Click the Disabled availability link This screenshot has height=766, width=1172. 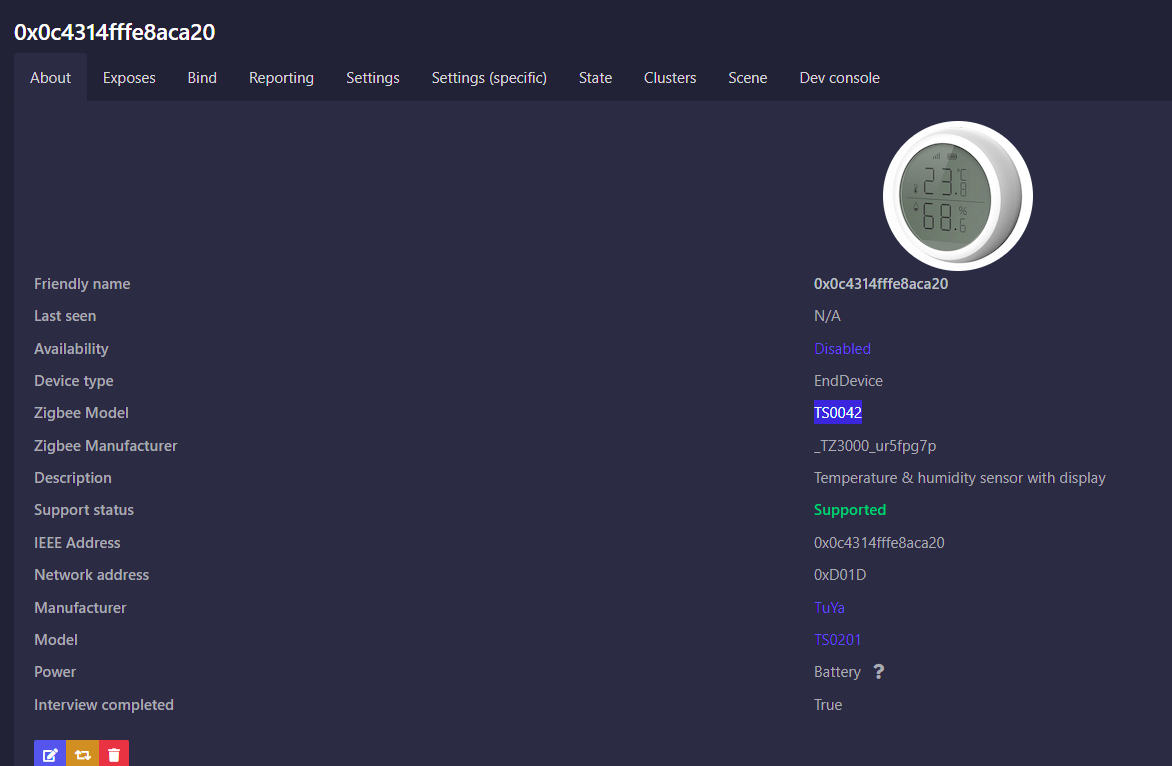pos(842,348)
